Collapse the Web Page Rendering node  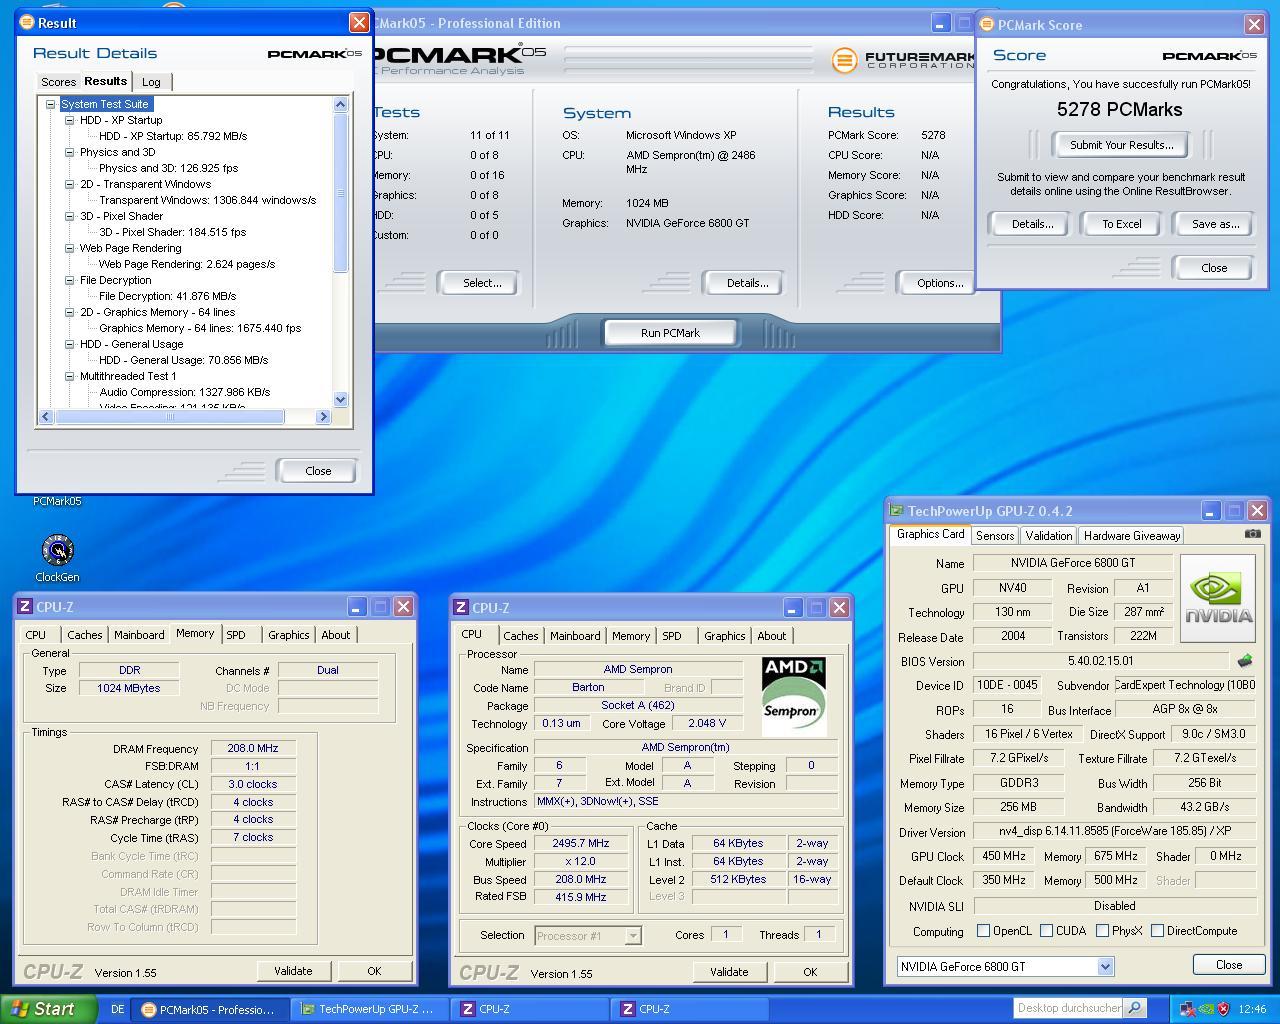pyautogui.click(x=70, y=248)
